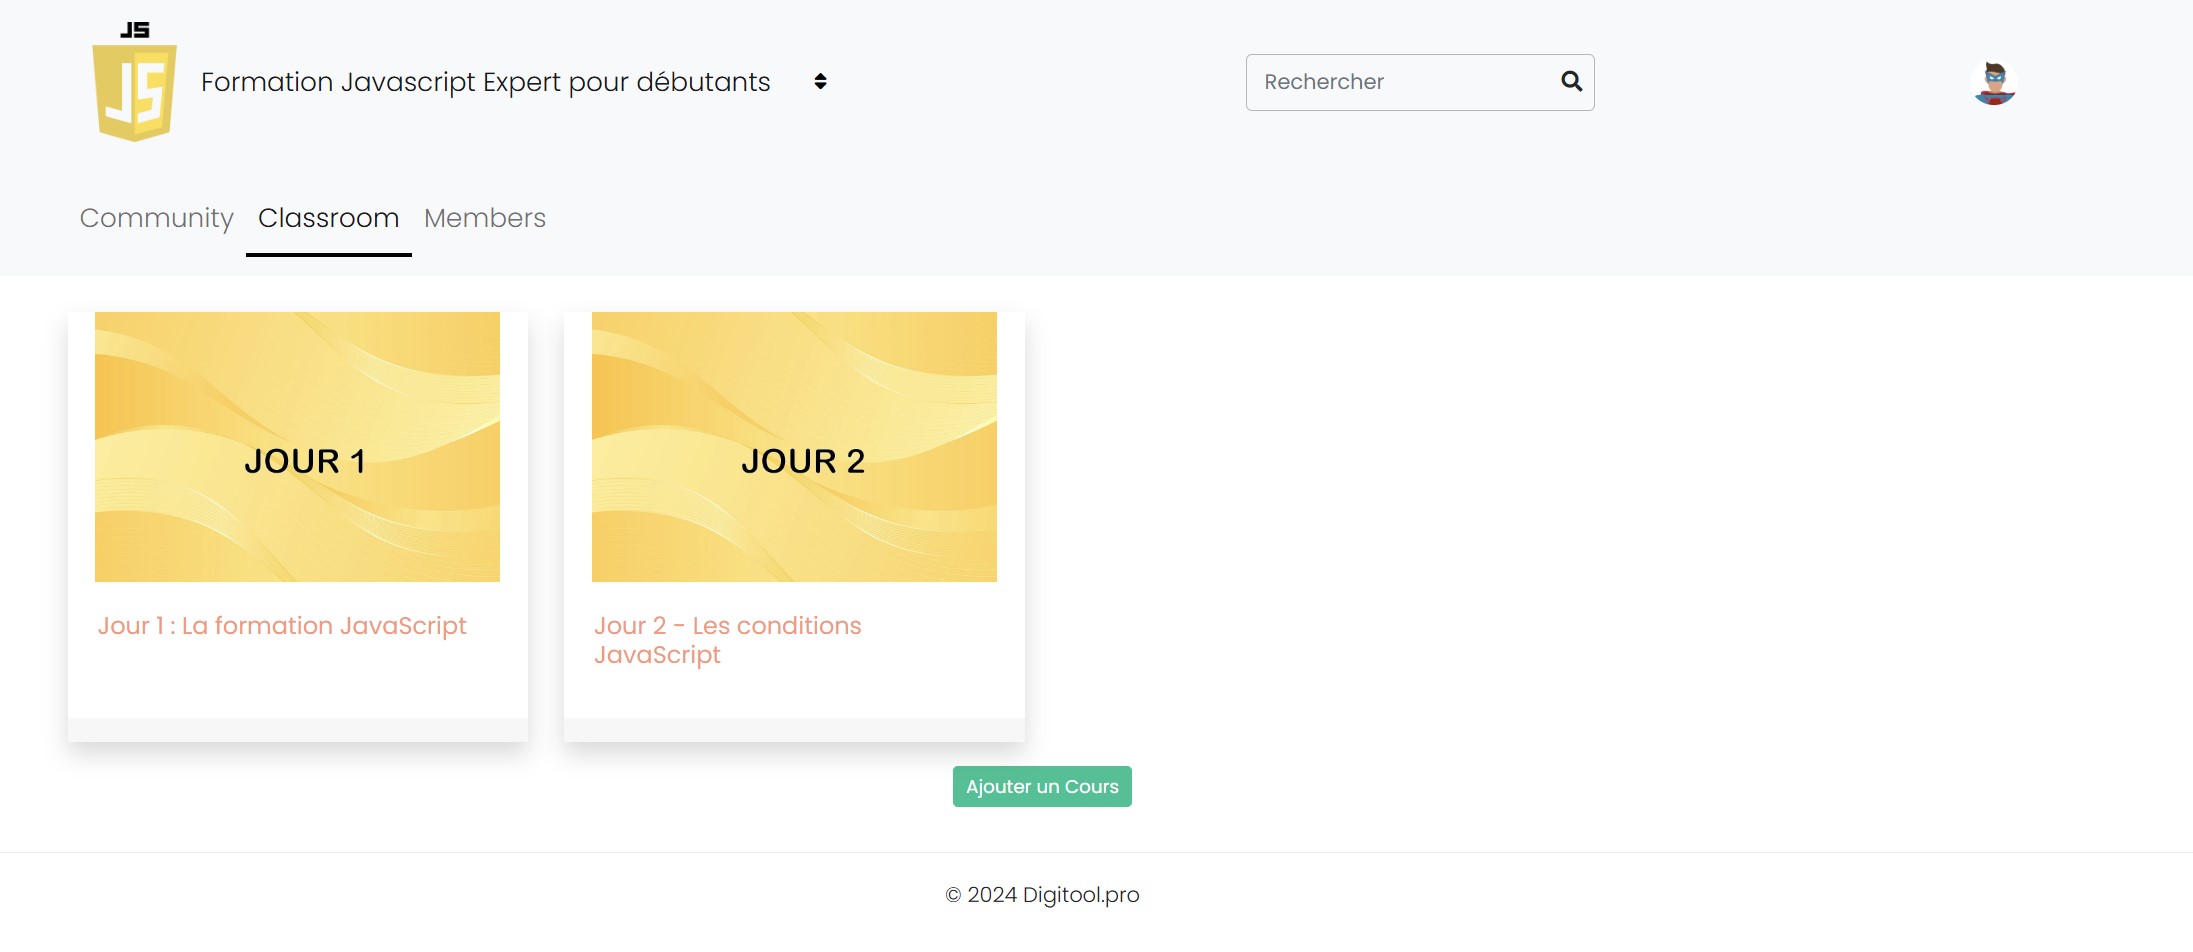Image resolution: width=2193 pixels, height=952 pixels.
Task: Click the up-down arrows beside the course title
Action: [x=819, y=82]
